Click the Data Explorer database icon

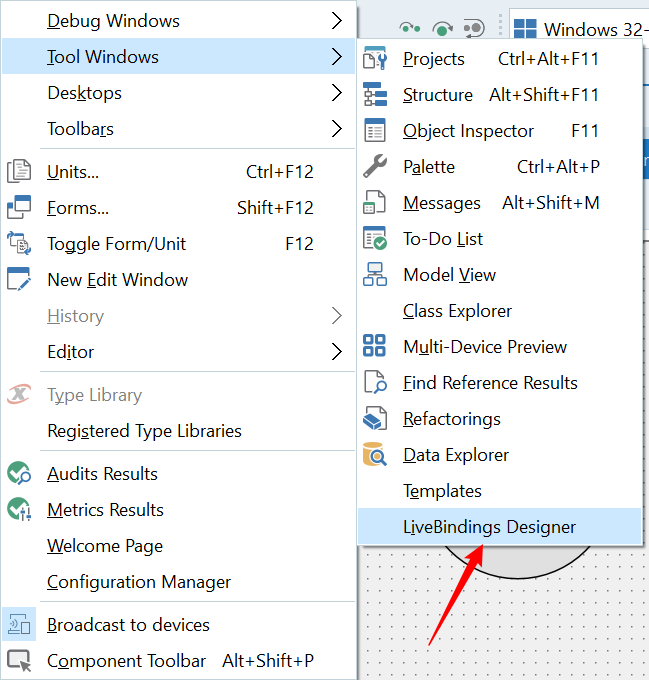(x=375, y=454)
